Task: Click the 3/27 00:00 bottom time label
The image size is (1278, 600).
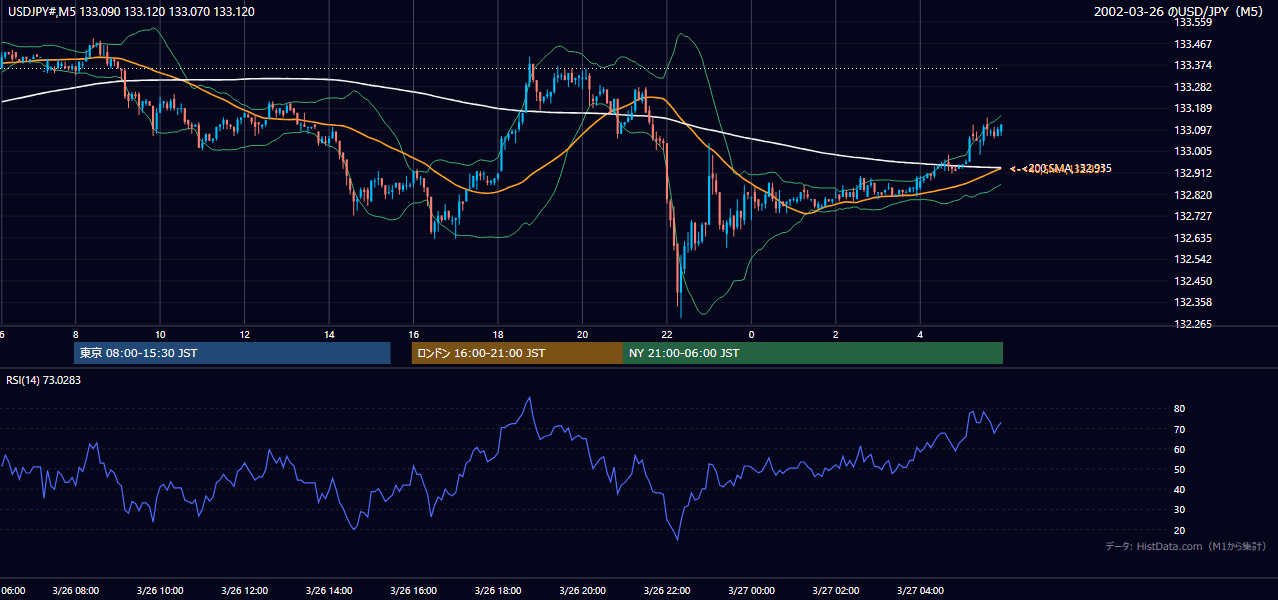Action: click(x=751, y=590)
